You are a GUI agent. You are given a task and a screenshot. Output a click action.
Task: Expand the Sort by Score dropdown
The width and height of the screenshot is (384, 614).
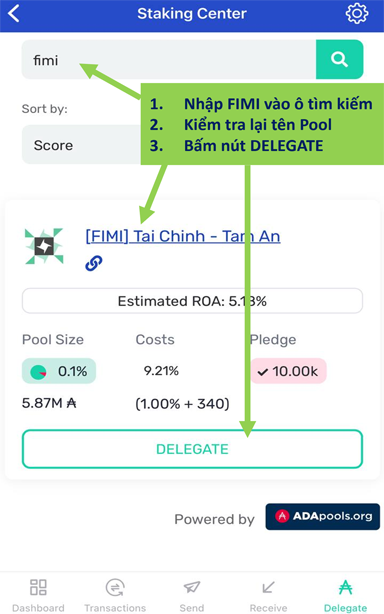pos(81,145)
